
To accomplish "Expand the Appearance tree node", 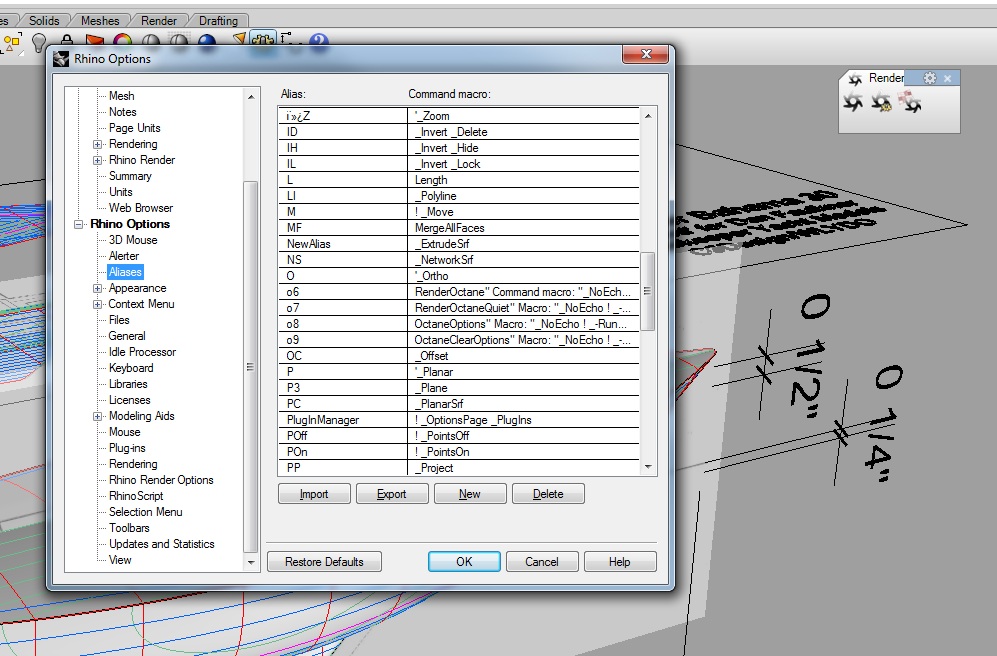I will (x=97, y=289).
